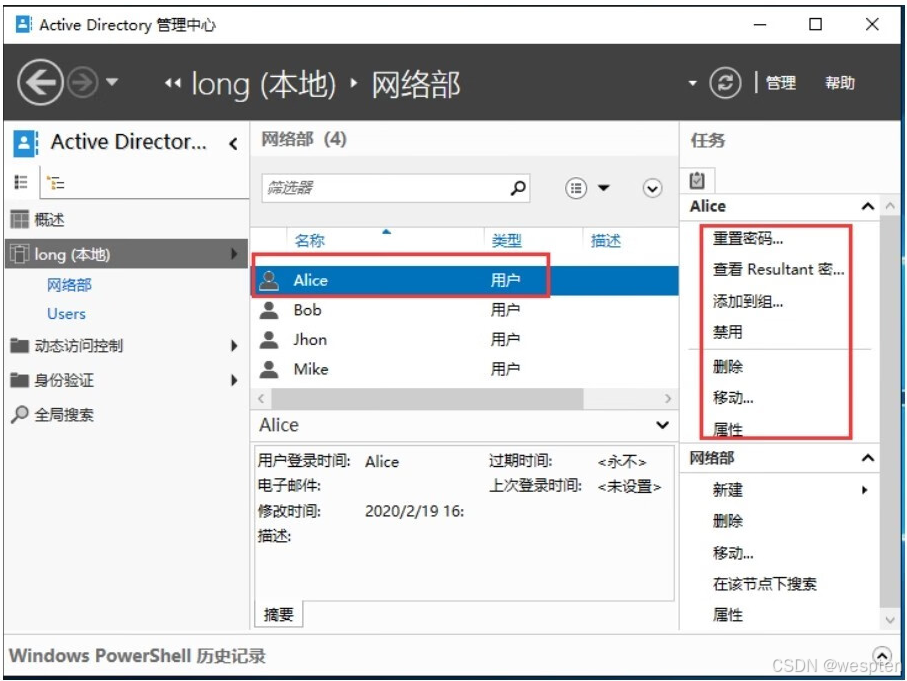Viewport: 907px width, 681px height.
Task: Select the Jhon user row
Action: [464, 340]
